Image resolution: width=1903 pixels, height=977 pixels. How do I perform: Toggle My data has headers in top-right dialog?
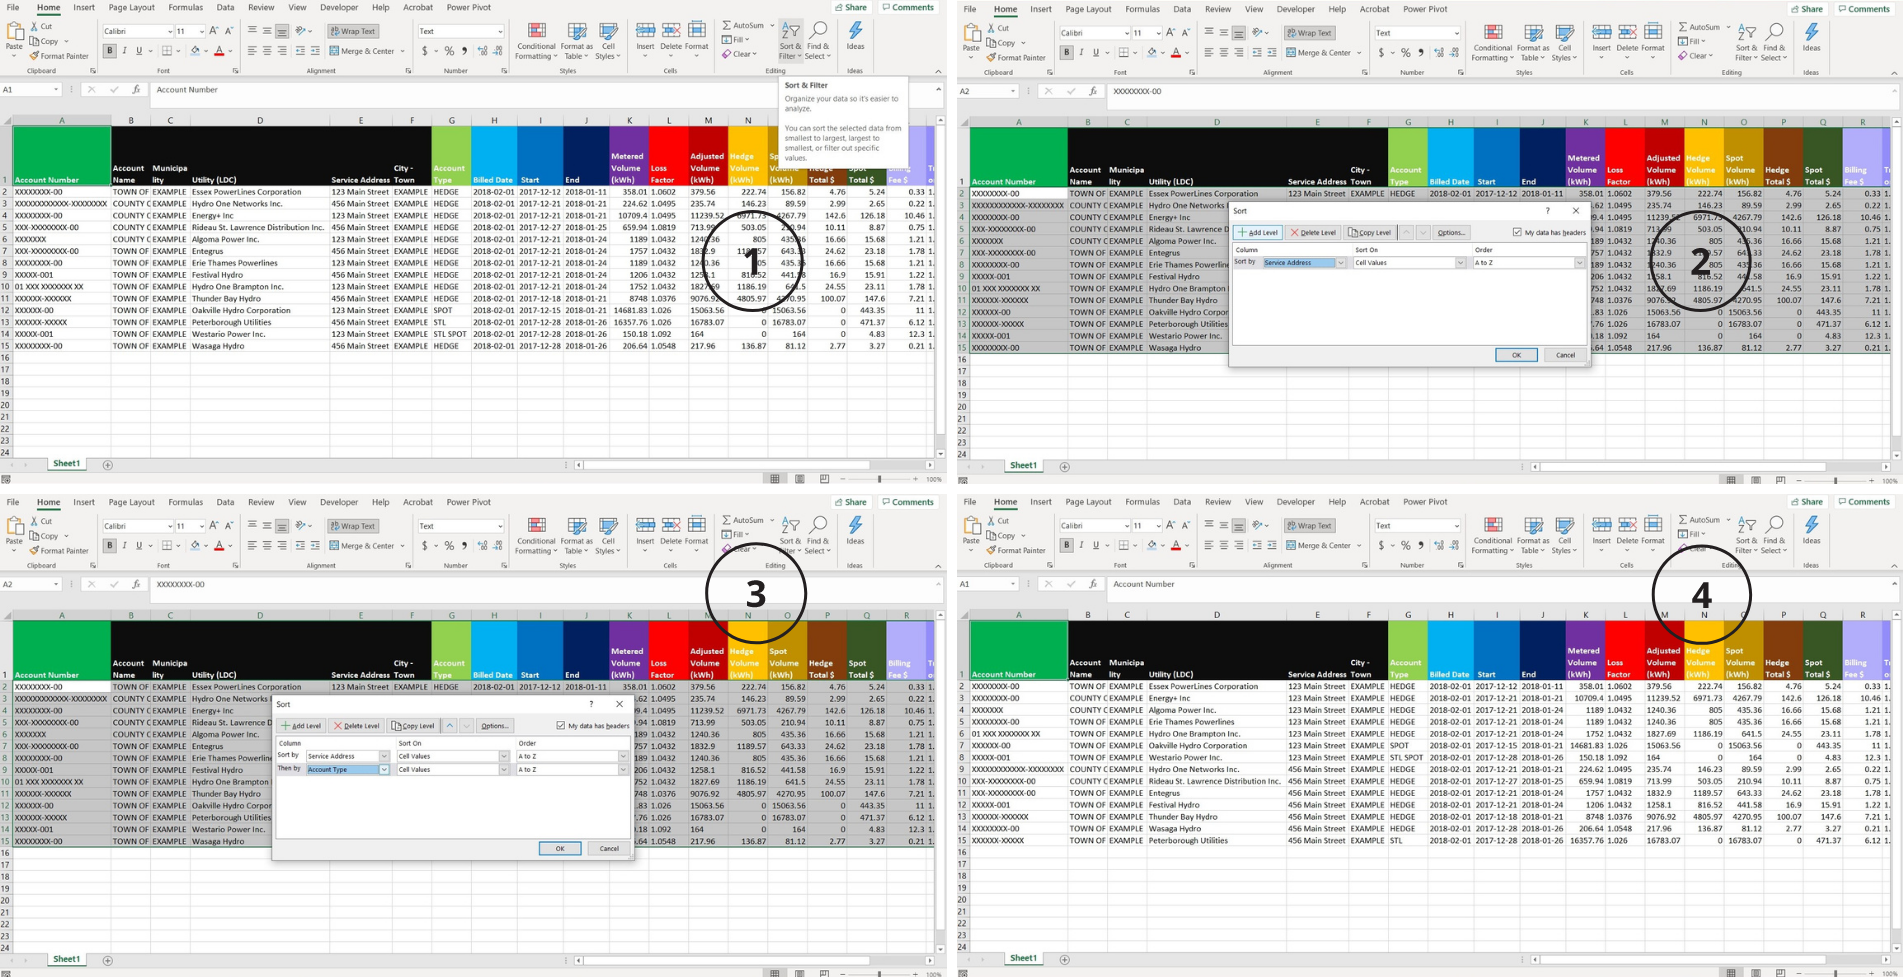[x=1517, y=232]
